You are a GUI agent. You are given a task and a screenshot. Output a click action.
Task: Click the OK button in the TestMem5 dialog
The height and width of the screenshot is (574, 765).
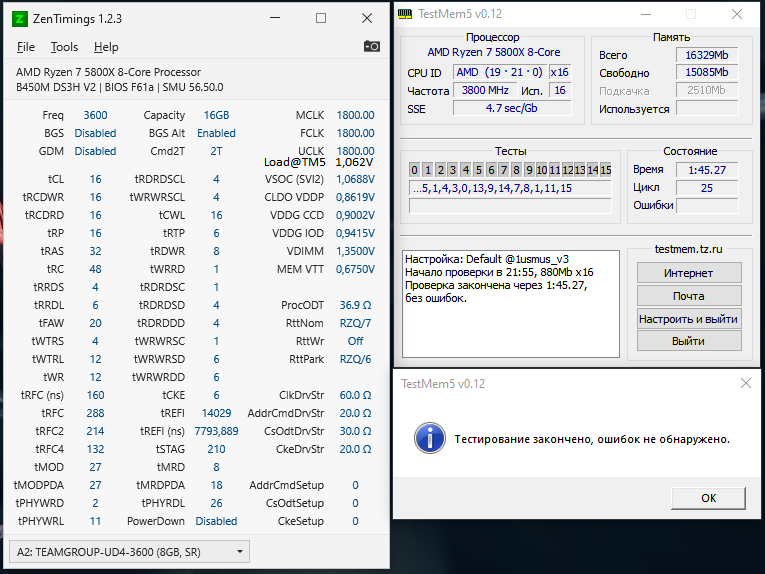click(x=708, y=498)
